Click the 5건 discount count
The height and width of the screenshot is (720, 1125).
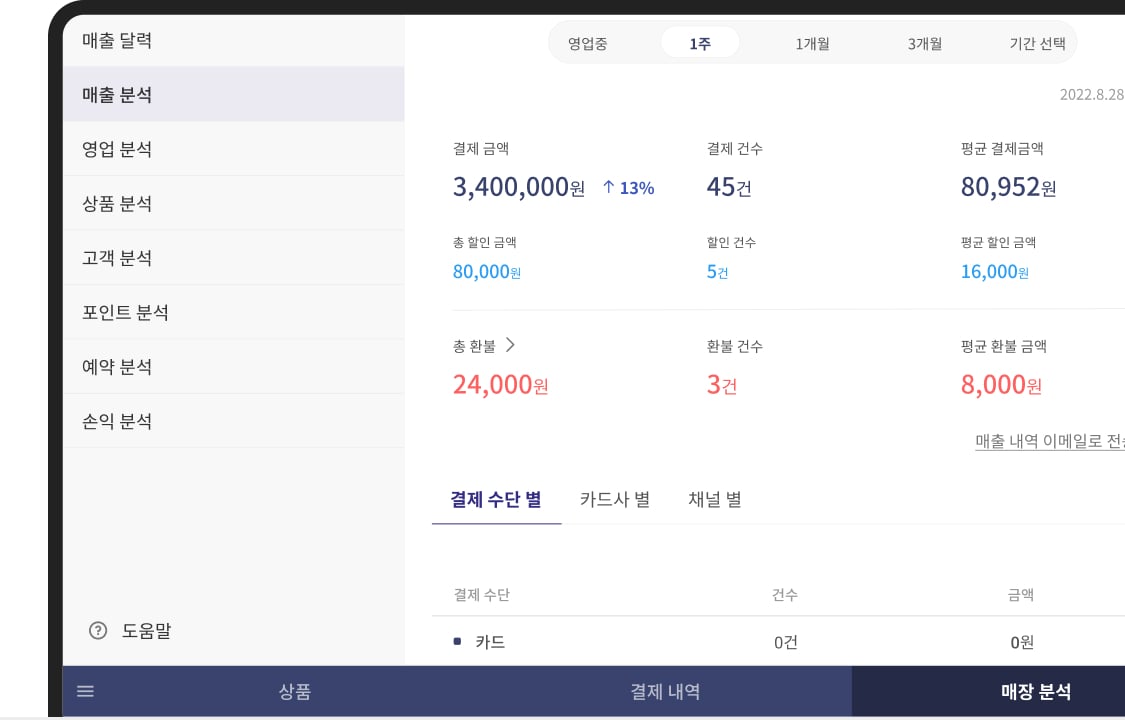click(x=717, y=272)
